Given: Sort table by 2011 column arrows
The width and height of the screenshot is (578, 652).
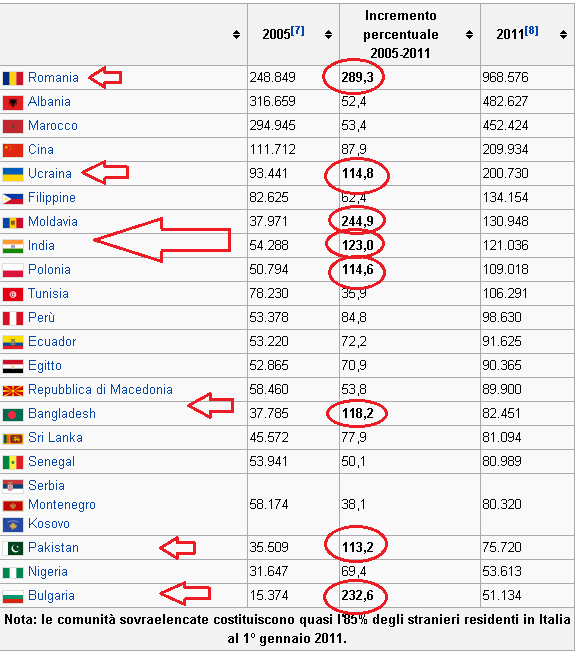Looking at the screenshot, I should click(x=563, y=35).
